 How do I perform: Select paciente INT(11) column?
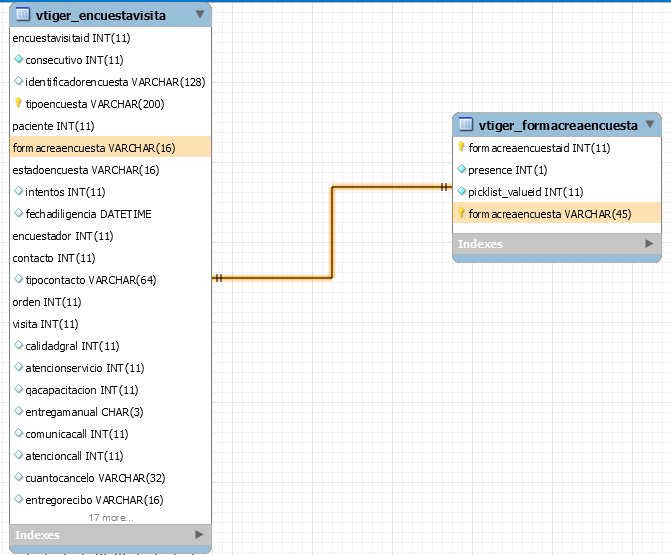[110, 126]
